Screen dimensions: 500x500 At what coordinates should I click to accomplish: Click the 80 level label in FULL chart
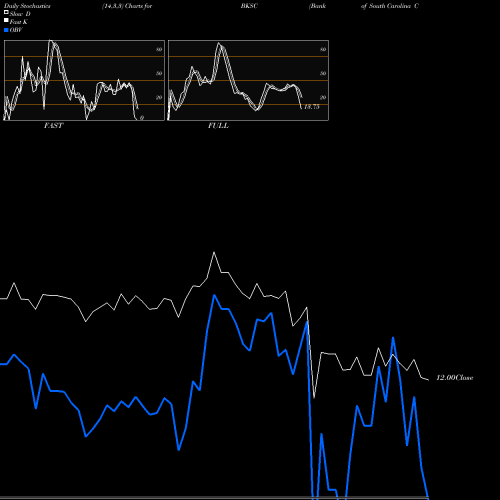(x=323, y=49)
